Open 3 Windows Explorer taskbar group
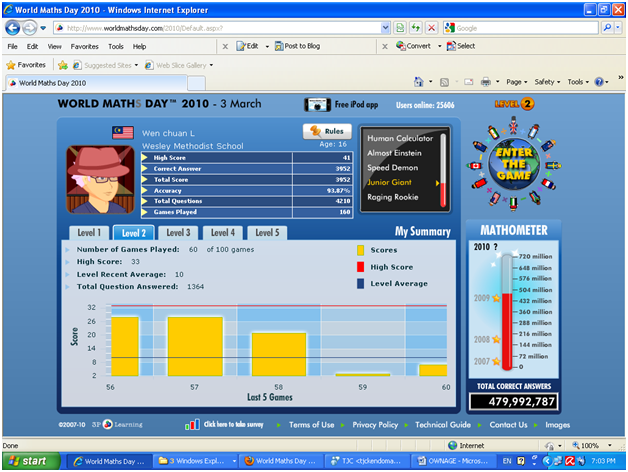This screenshot has height=472, width=628. pyautogui.click(x=196, y=461)
